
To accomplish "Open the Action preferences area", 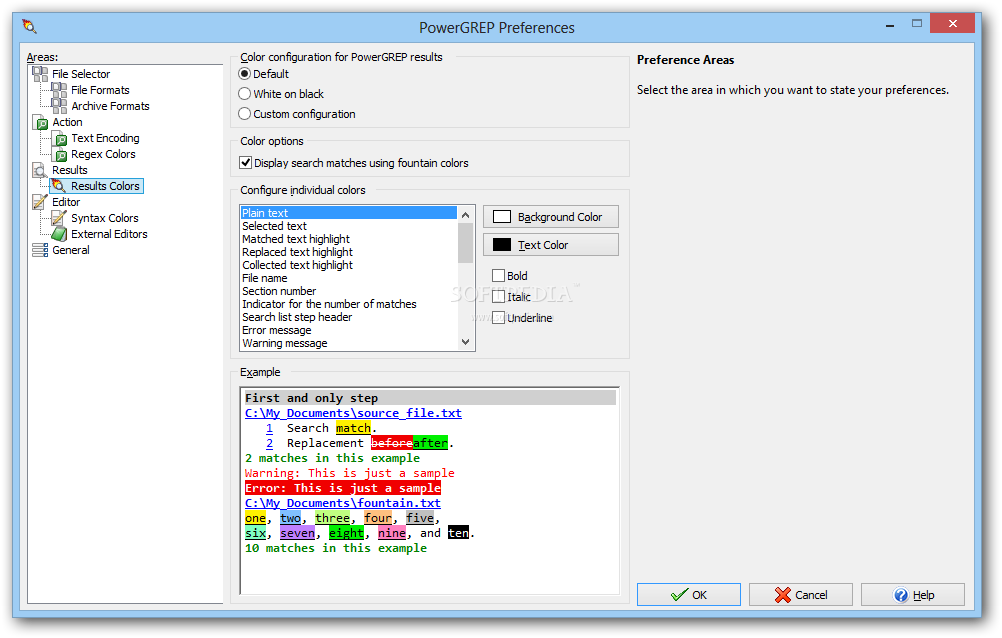I will 67,122.
